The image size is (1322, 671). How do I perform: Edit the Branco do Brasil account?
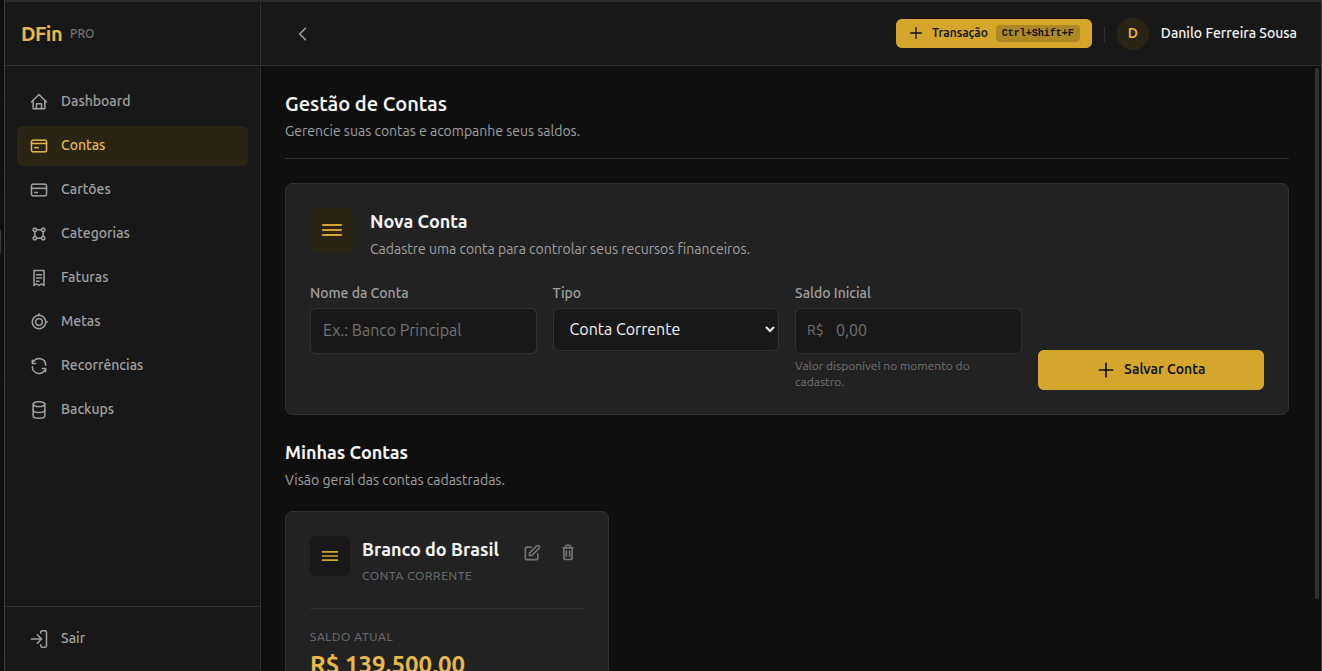coord(532,552)
